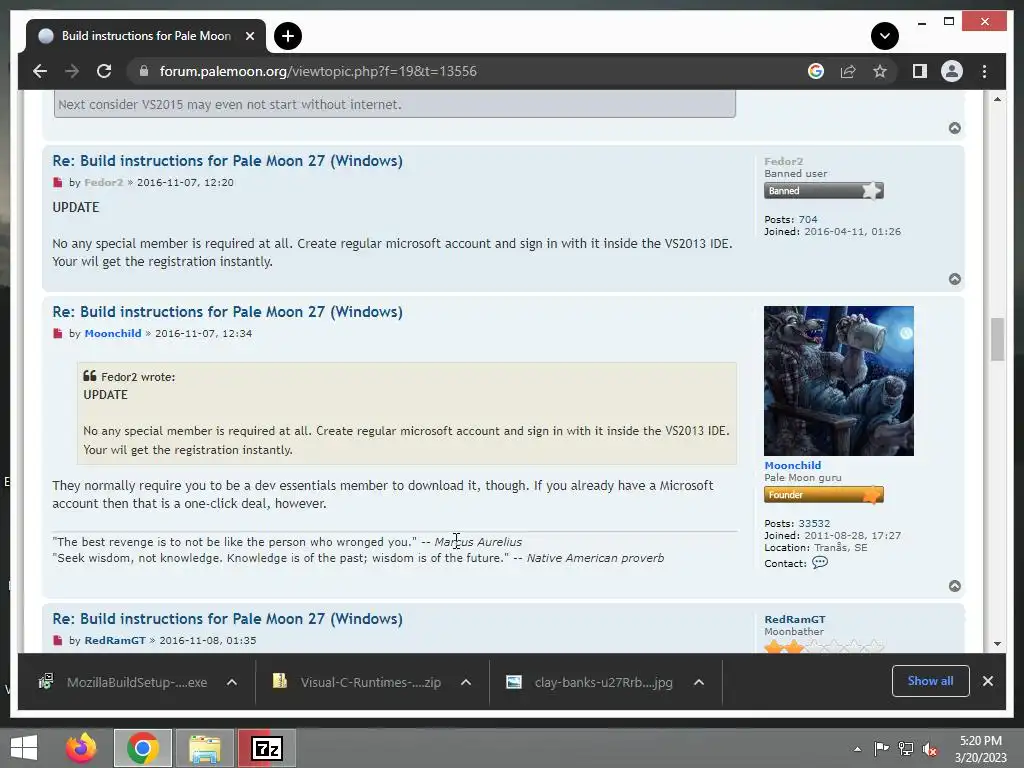Click the quote icon in Fedor2 quote

point(89,376)
